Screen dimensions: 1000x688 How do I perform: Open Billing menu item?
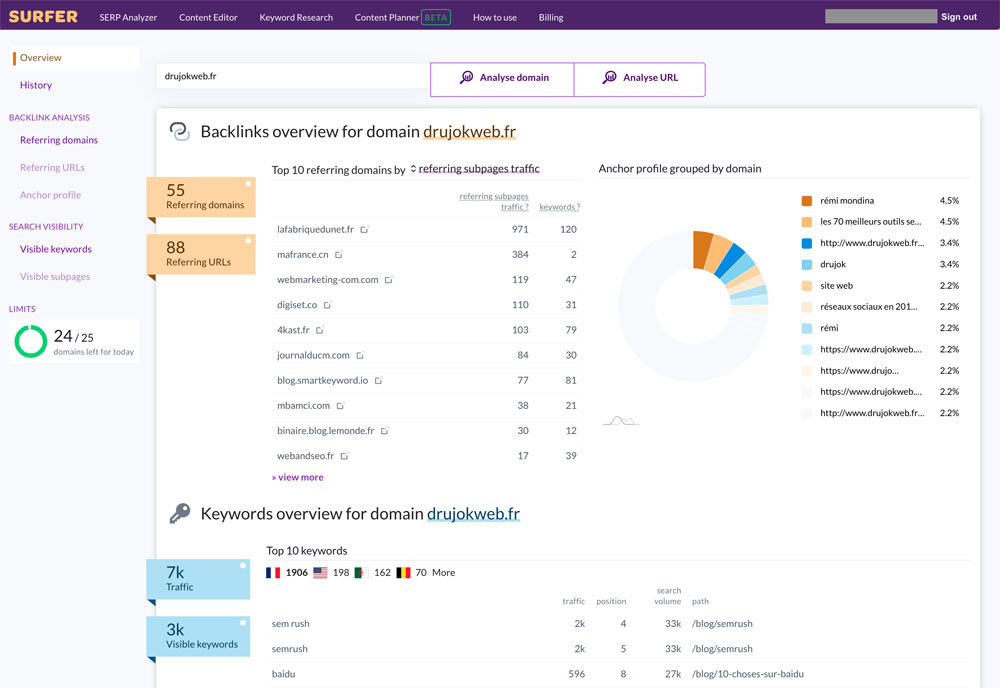point(551,17)
